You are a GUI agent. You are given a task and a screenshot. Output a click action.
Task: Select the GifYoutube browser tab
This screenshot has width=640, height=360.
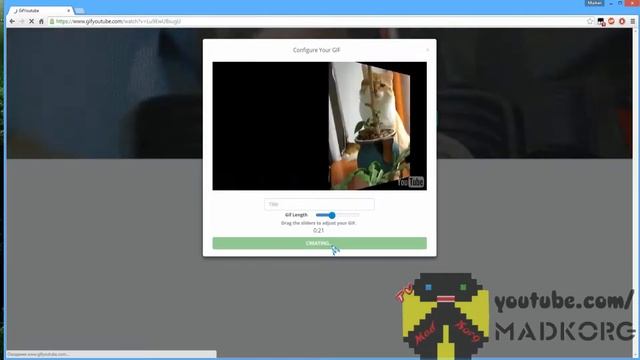(40, 11)
